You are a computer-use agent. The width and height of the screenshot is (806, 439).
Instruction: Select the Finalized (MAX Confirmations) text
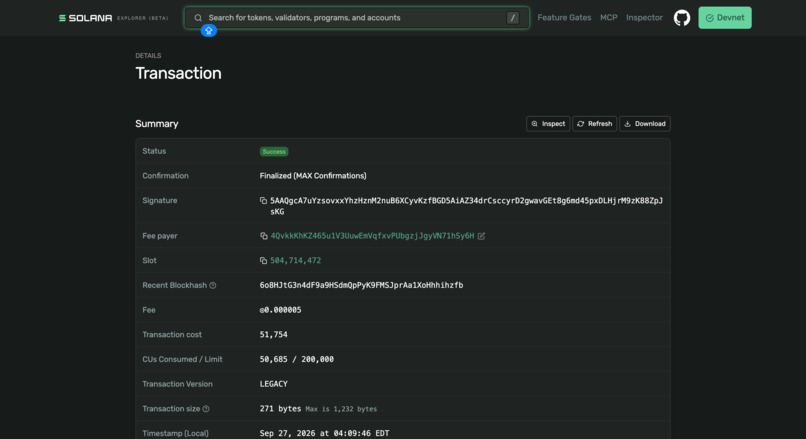[313, 176]
